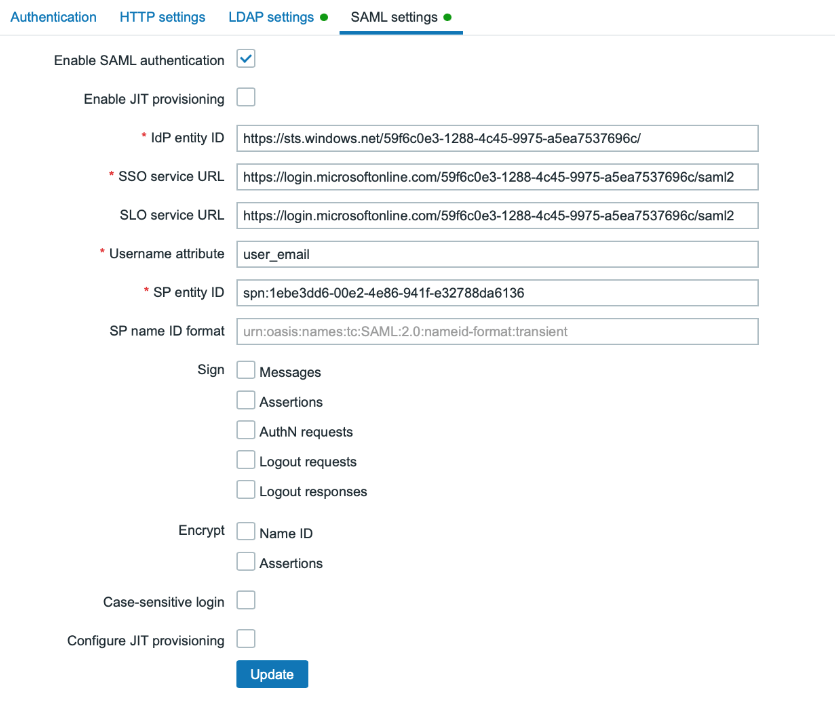Enable signing Logout requests

tap(246, 460)
